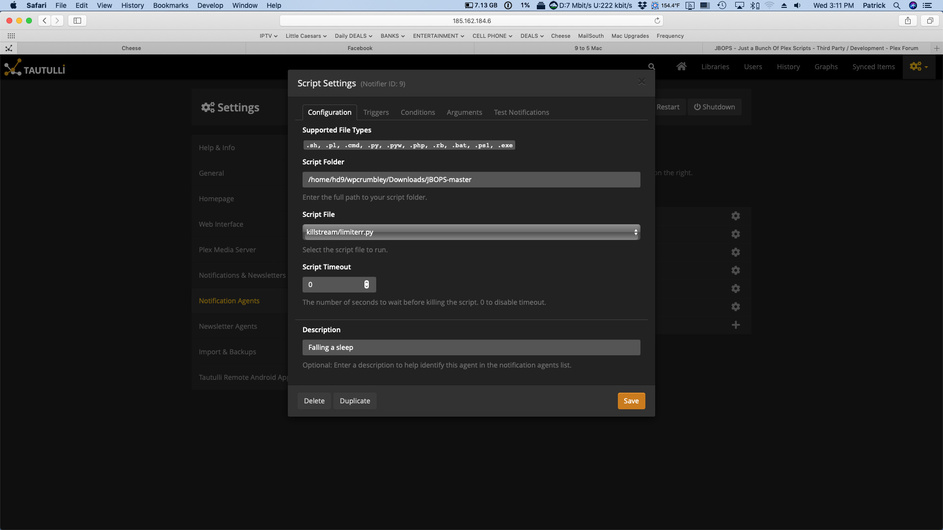The image size is (943, 530).
Task: Expand CELL PHONE bookmarks folder
Action: (x=493, y=36)
